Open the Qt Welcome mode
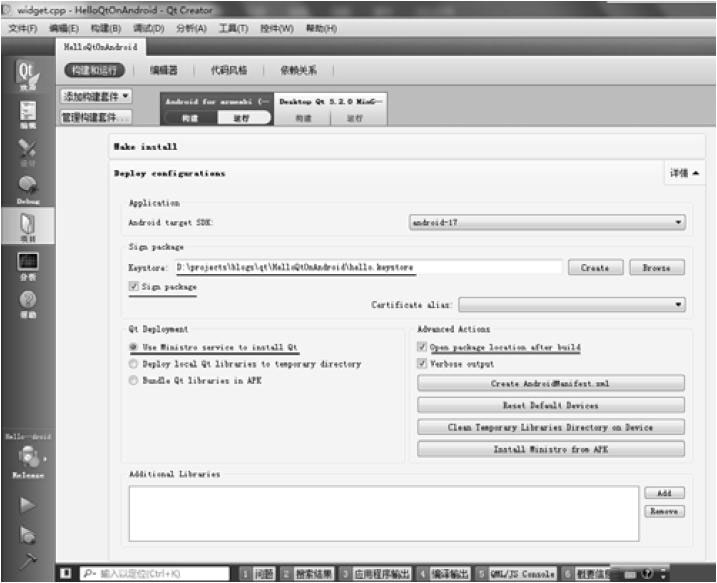The height and width of the screenshot is (583, 717). click(x=27, y=75)
